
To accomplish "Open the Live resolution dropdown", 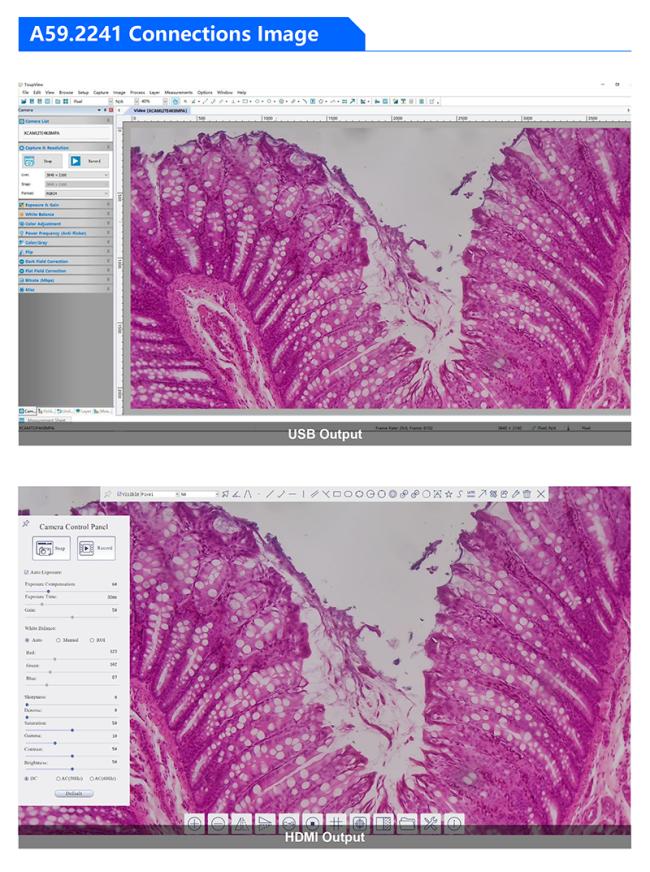I will click(75, 175).
